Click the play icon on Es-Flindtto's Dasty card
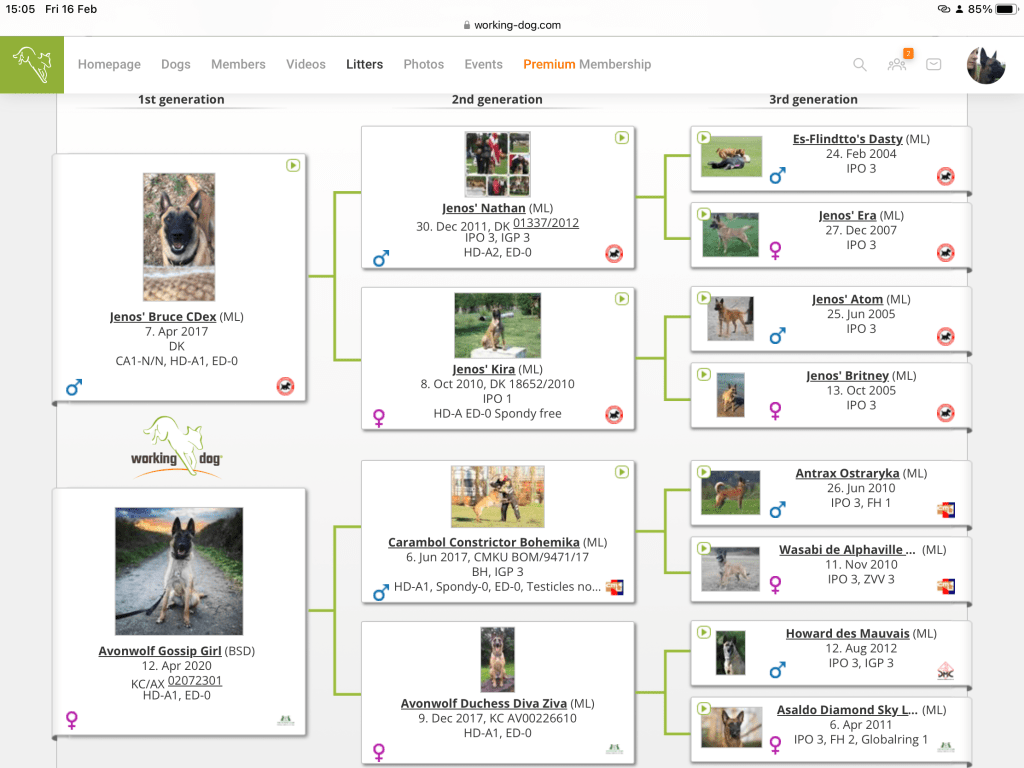The height and width of the screenshot is (768, 1024). pyautogui.click(x=703, y=138)
